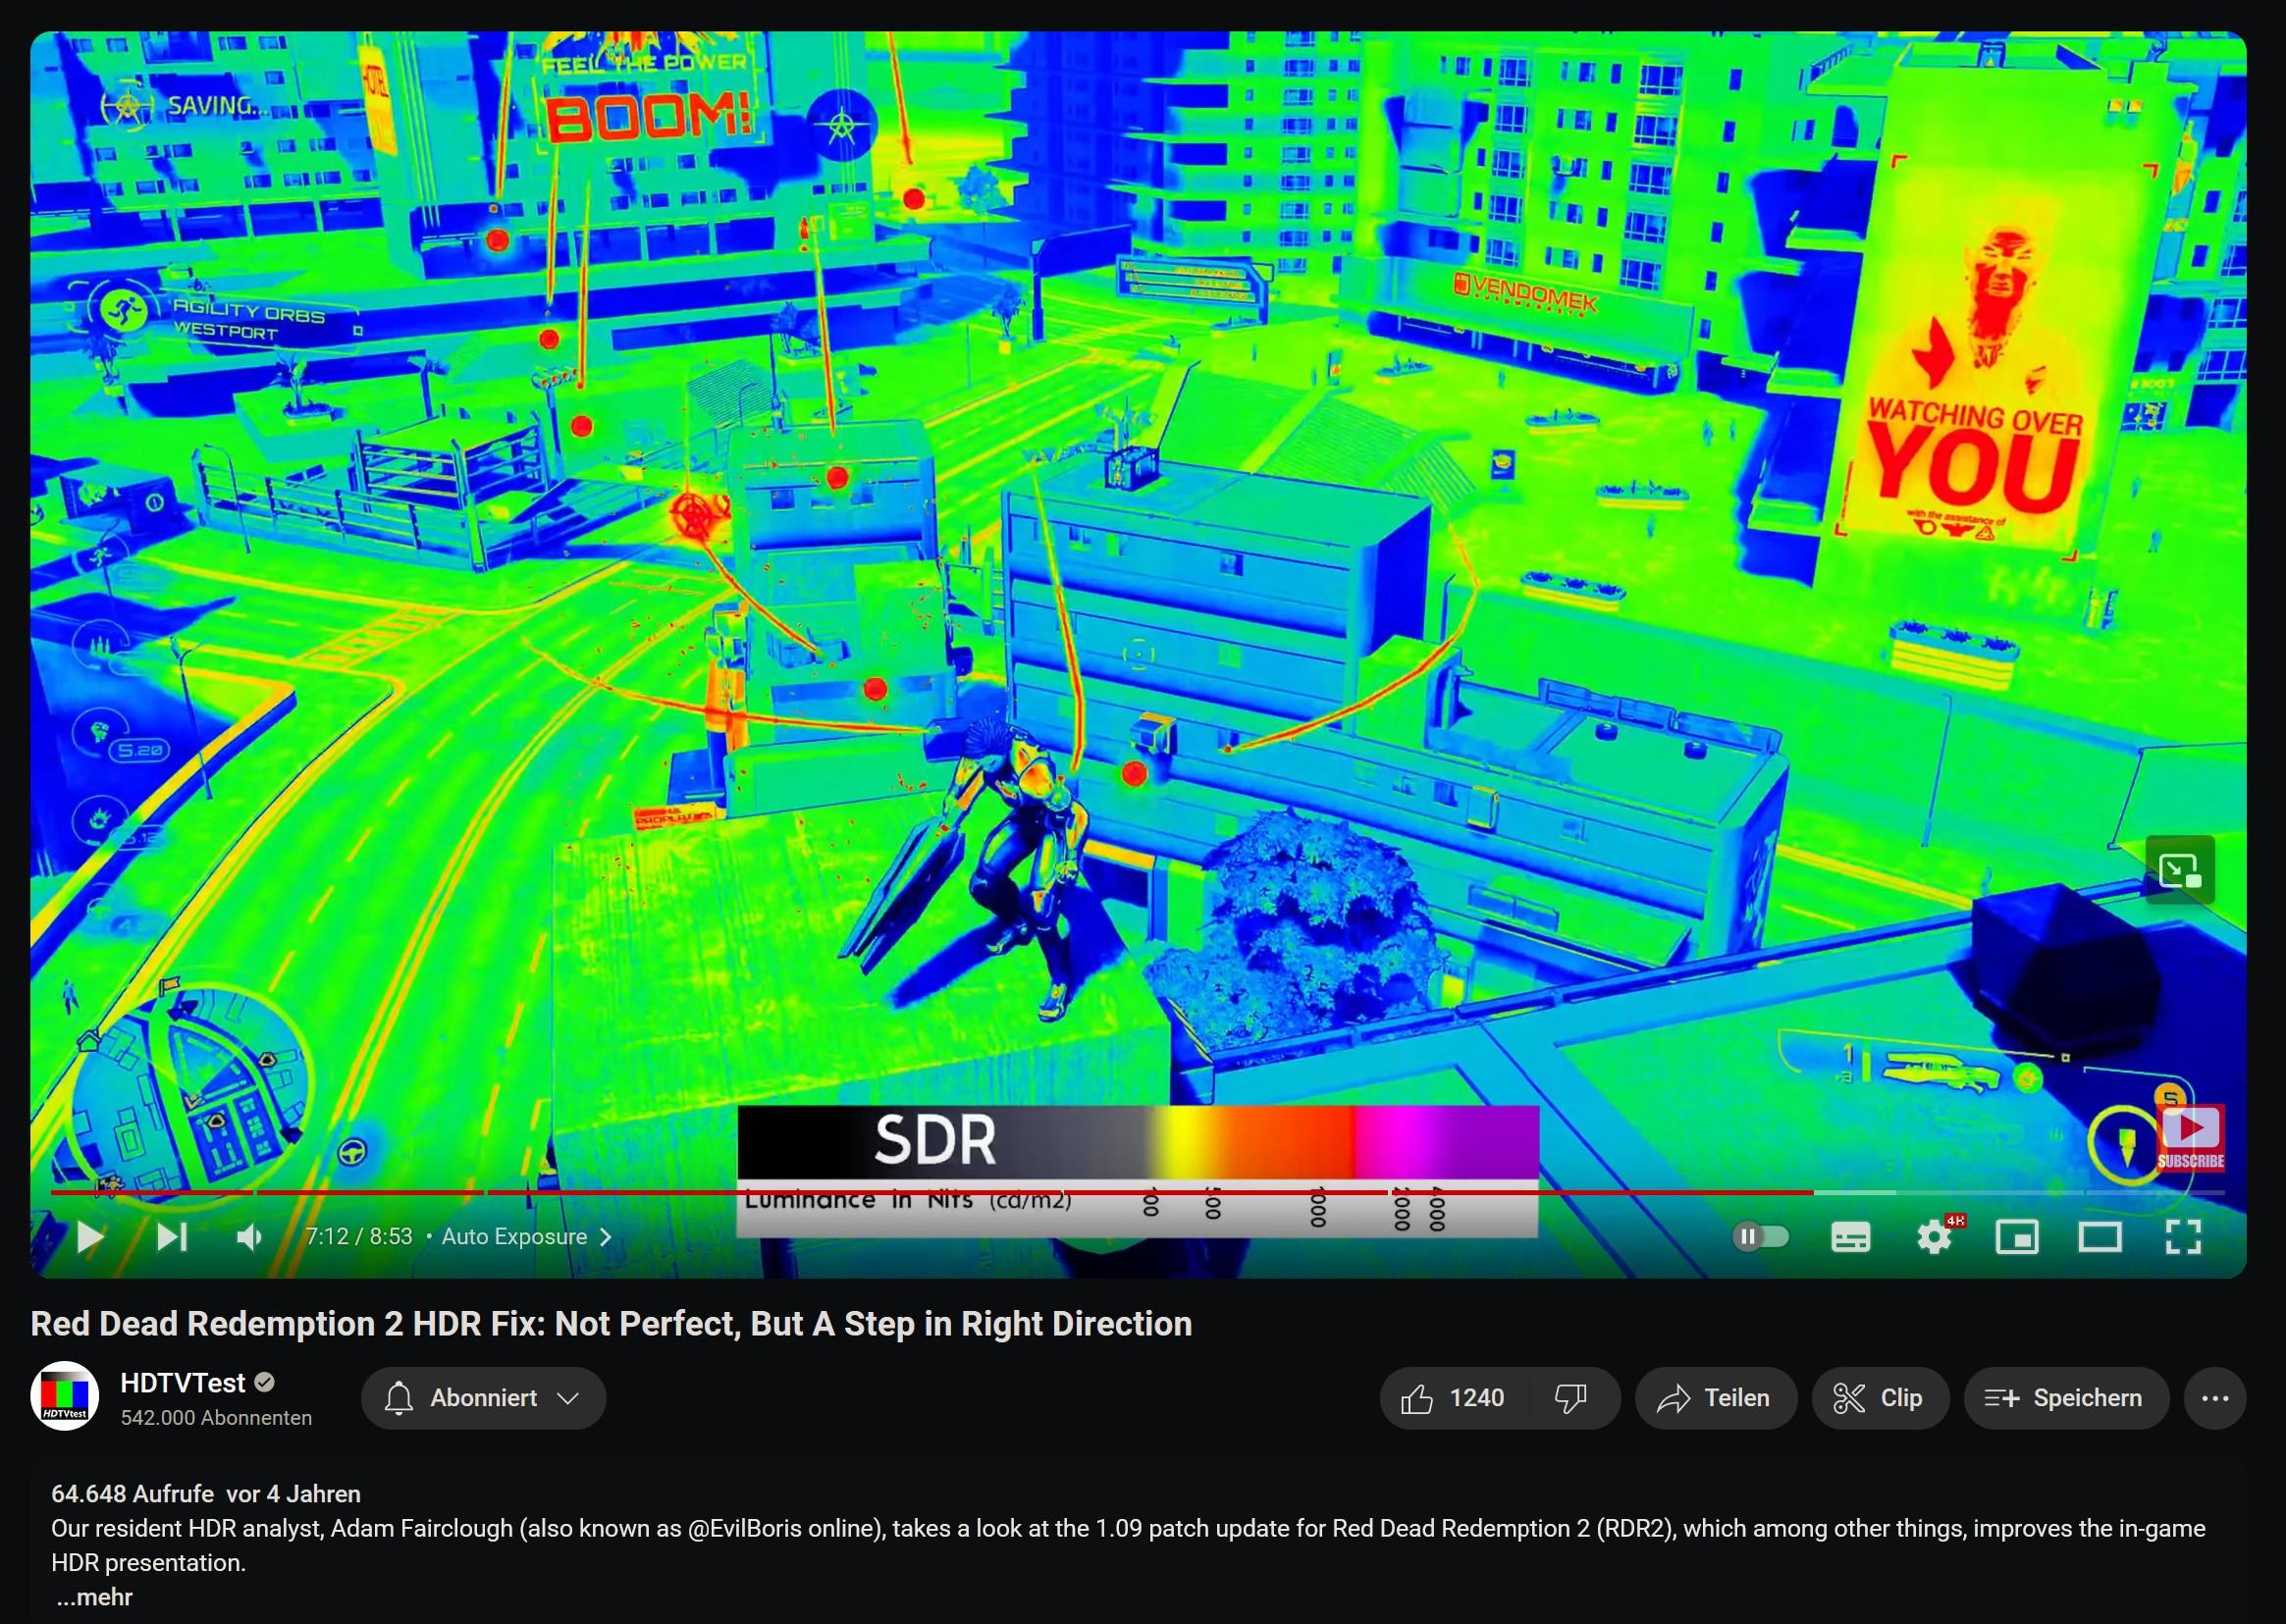
Task: Open the settings gear menu
Action: tap(1935, 1238)
